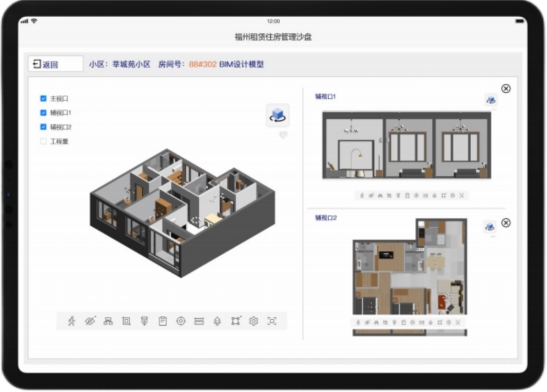Click the floor plan view in 辅视口2

(410, 267)
